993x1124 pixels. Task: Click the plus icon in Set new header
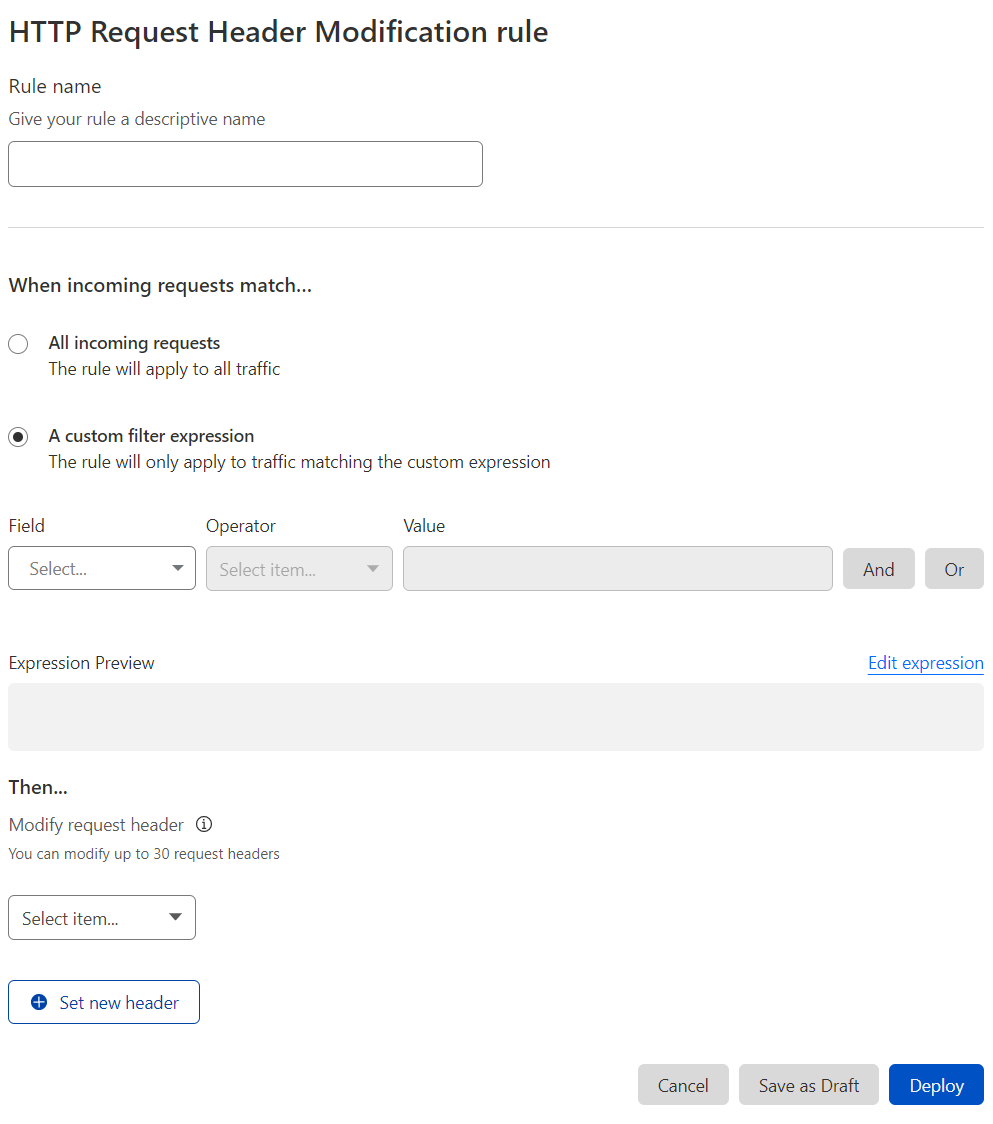pyautogui.click(x=38, y=1002)
